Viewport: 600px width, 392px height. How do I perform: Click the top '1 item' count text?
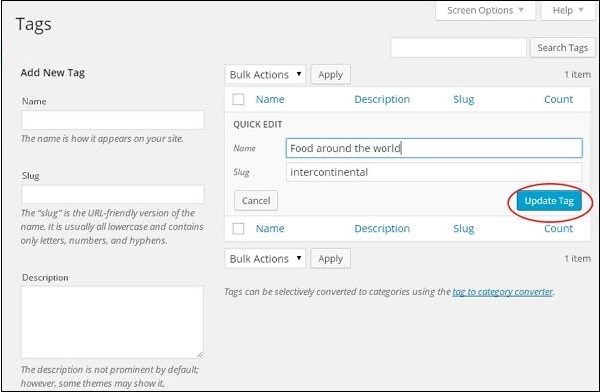(578, 75)
